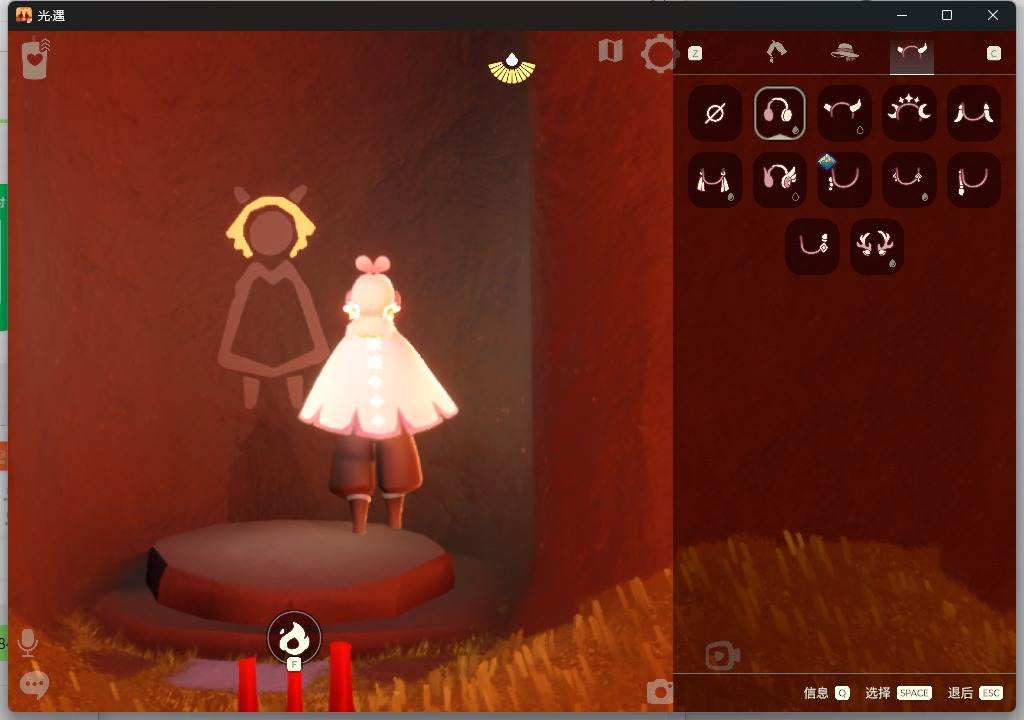Click the 光遇 app icon in title bar

[24, 15]
